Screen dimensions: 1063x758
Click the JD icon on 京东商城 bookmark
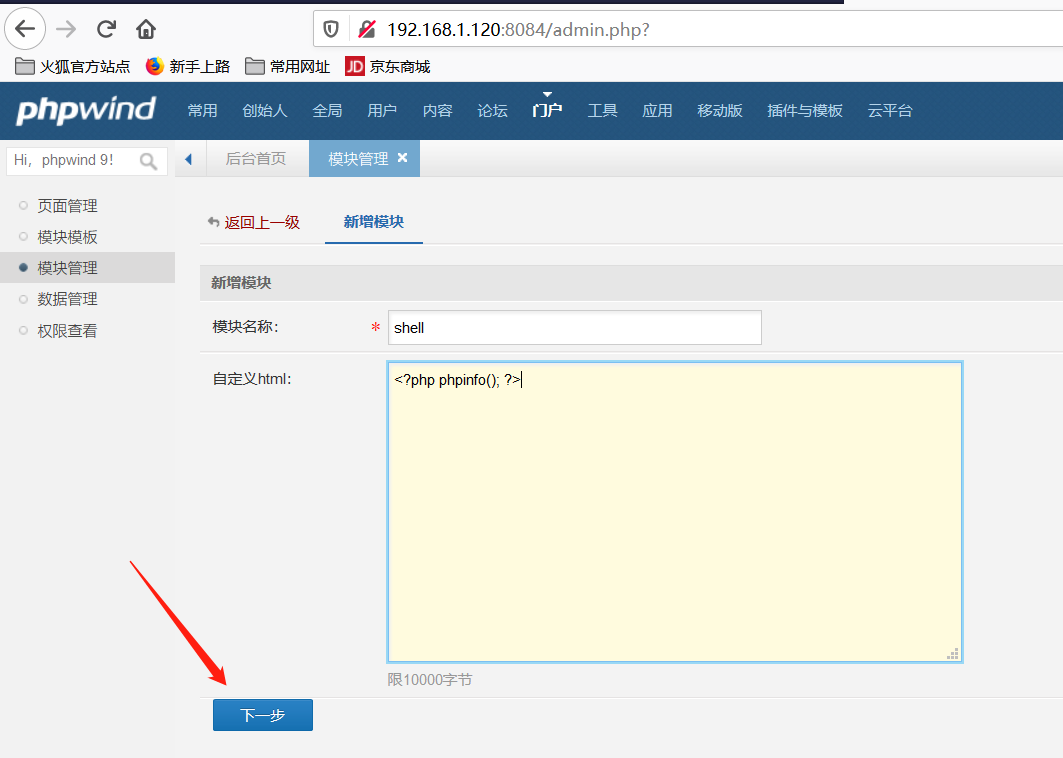[x=354, y=66]
